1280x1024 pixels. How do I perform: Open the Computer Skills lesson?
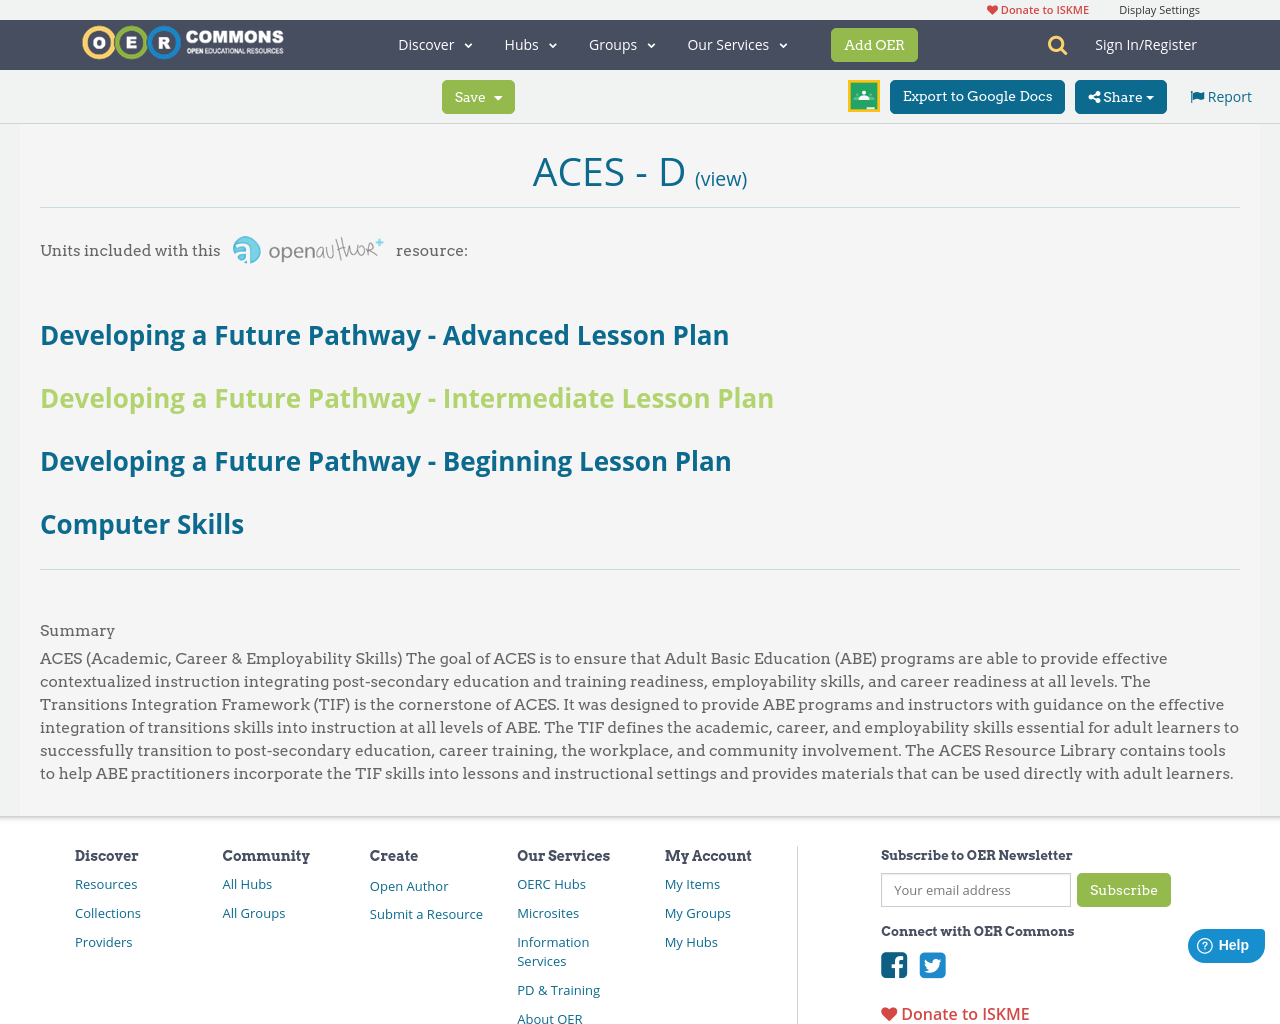(x=141, y=522)
